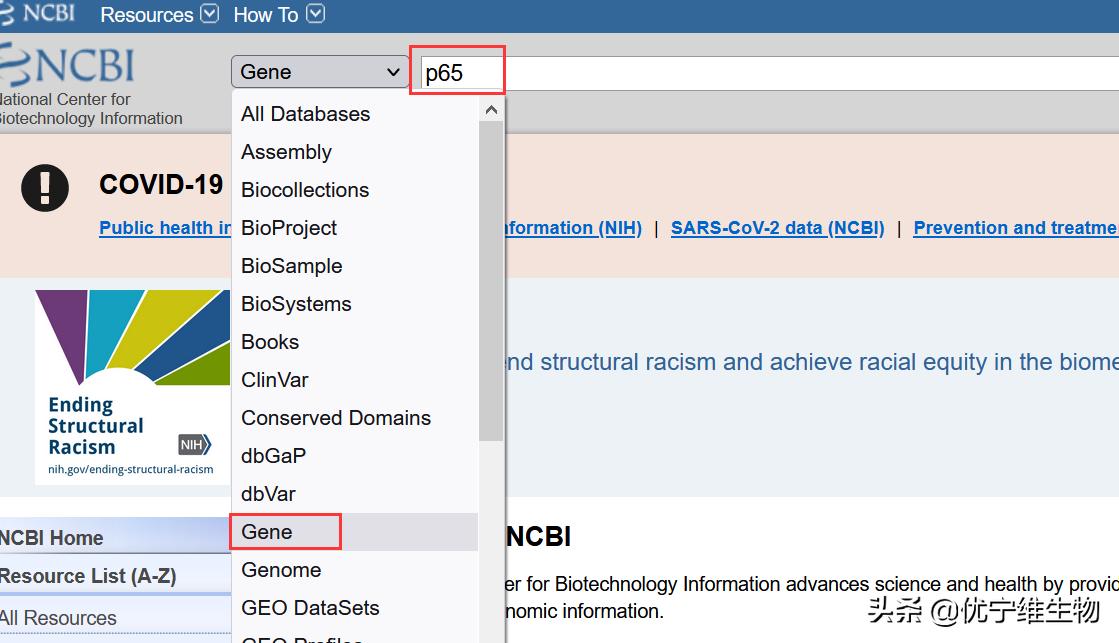Screen dimensions: 1119x643
Task: Select All Databases from the list
Action: coord(305,114)
